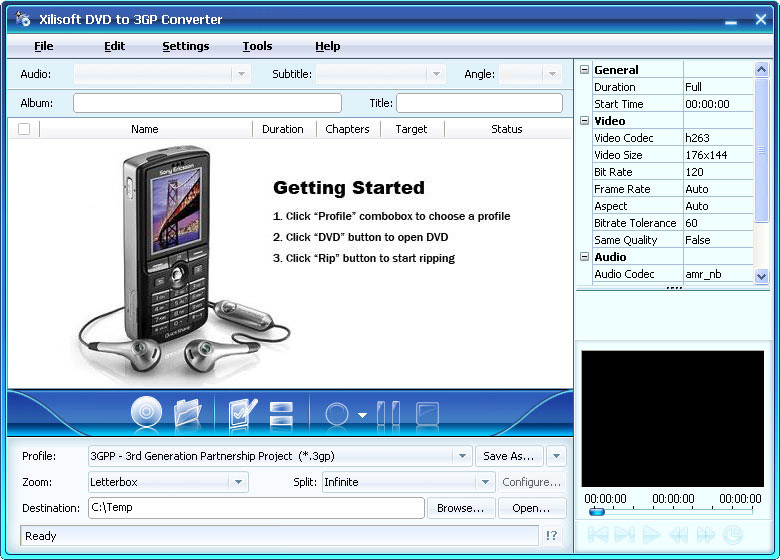The height and width of the screenshot is (560, 780).
Task: Click the Xilisoft application title bar icon
Action: [x=23, y=19]
